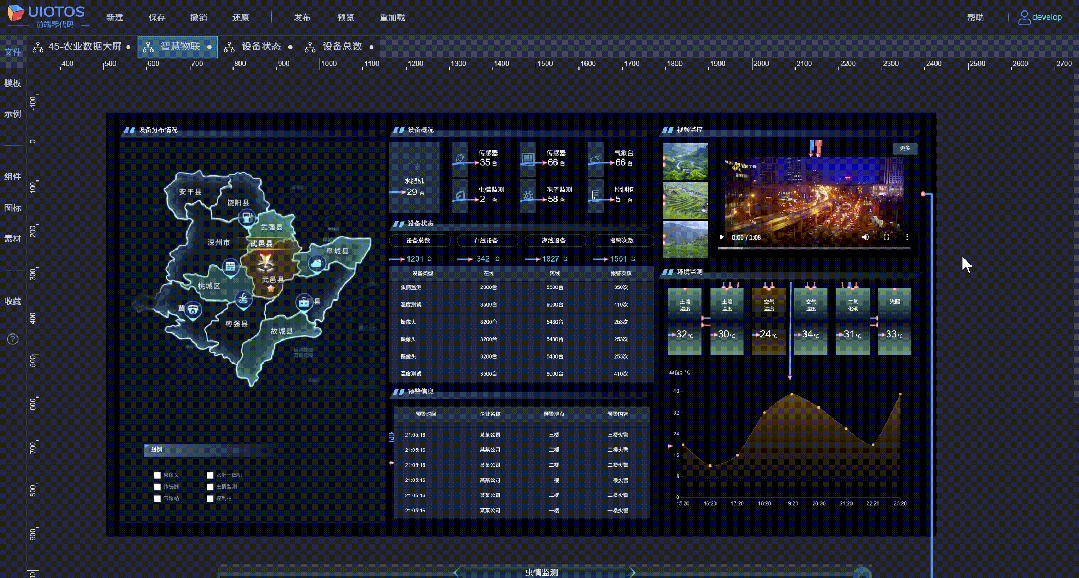Open the 素材 panel in the sidebar
1079x578 pixels.
point(12,238)
